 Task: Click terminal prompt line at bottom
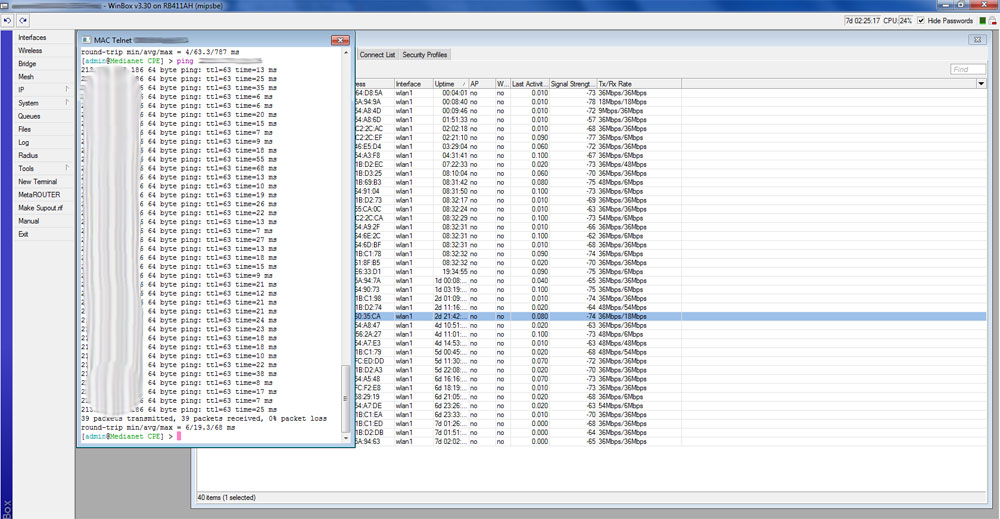(131, 437)
